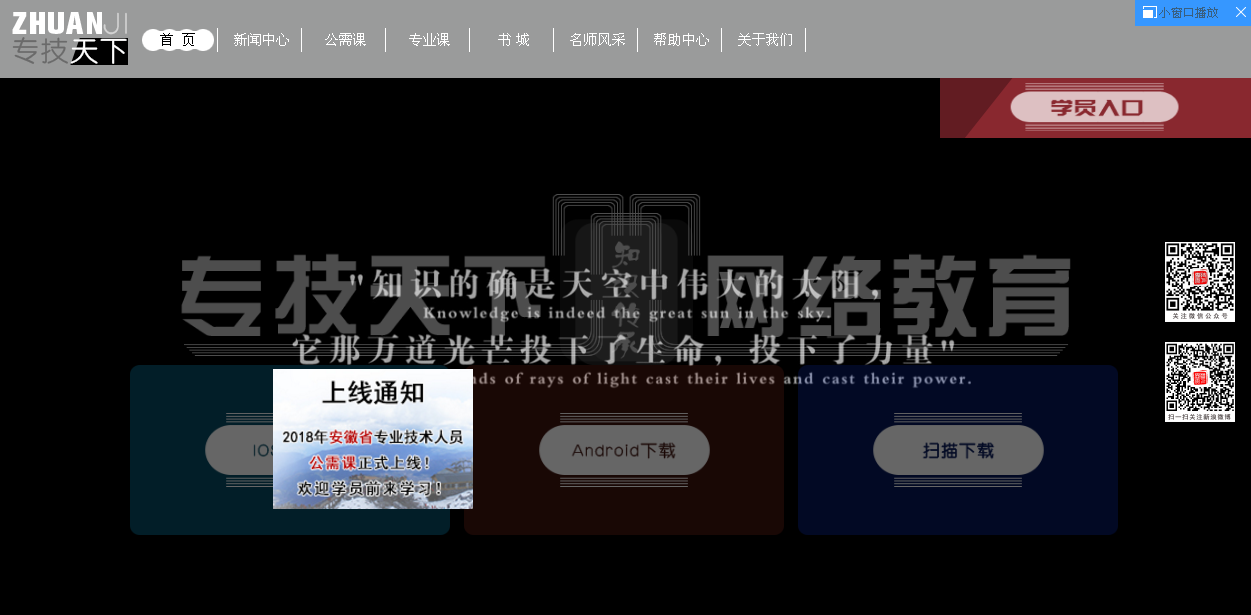Click the small-window playback icon
This screenshot has width=1251, height=615.
pyautogui.click(x=1149, y=13)
